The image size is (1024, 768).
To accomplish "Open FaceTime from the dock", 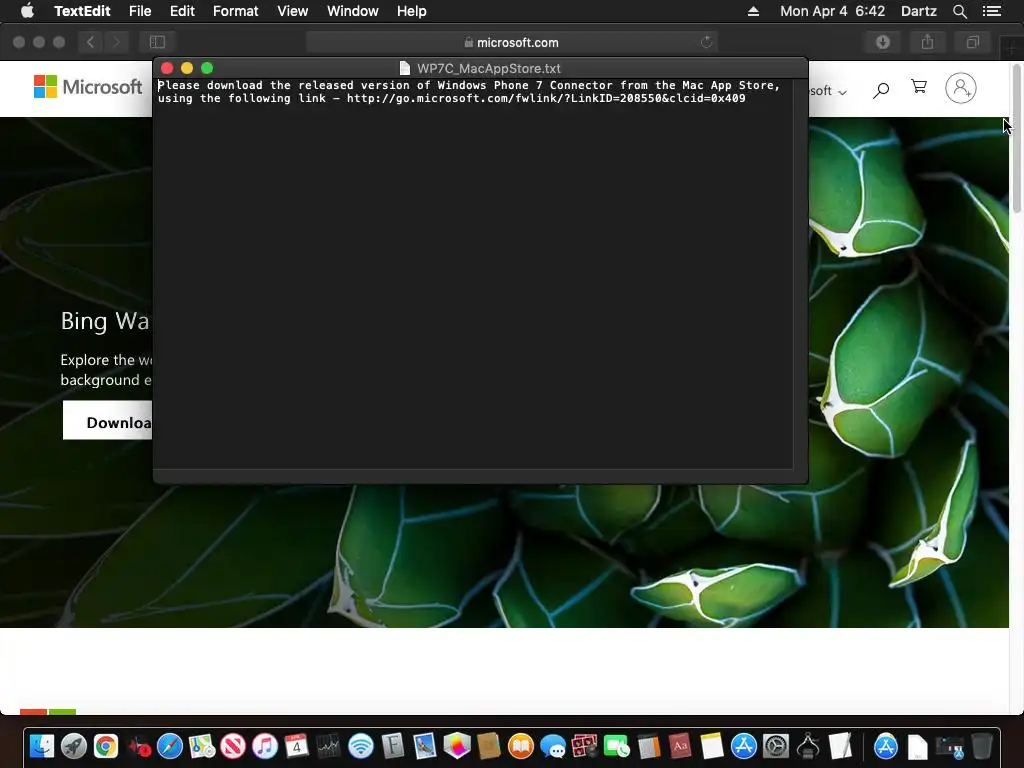I will [616, 746].
